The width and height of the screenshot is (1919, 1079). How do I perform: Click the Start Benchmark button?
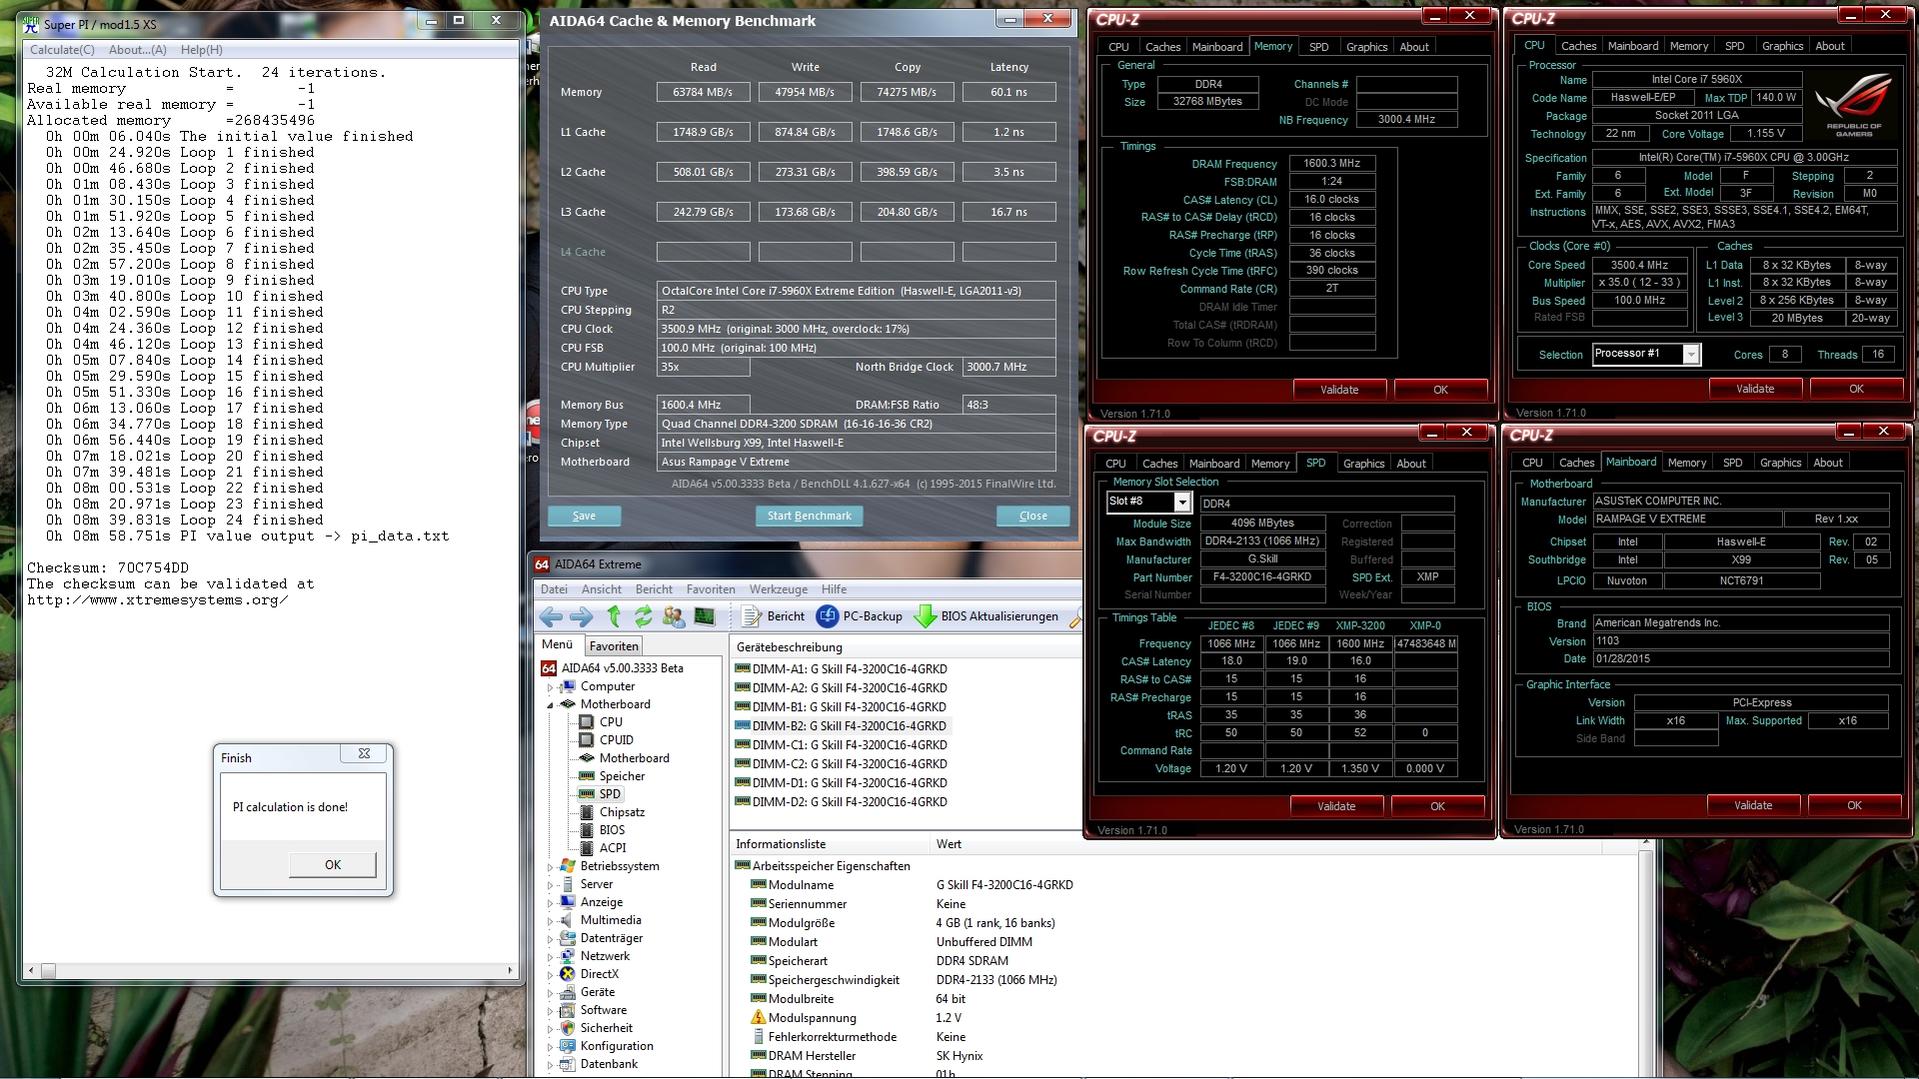coord(809,516)
